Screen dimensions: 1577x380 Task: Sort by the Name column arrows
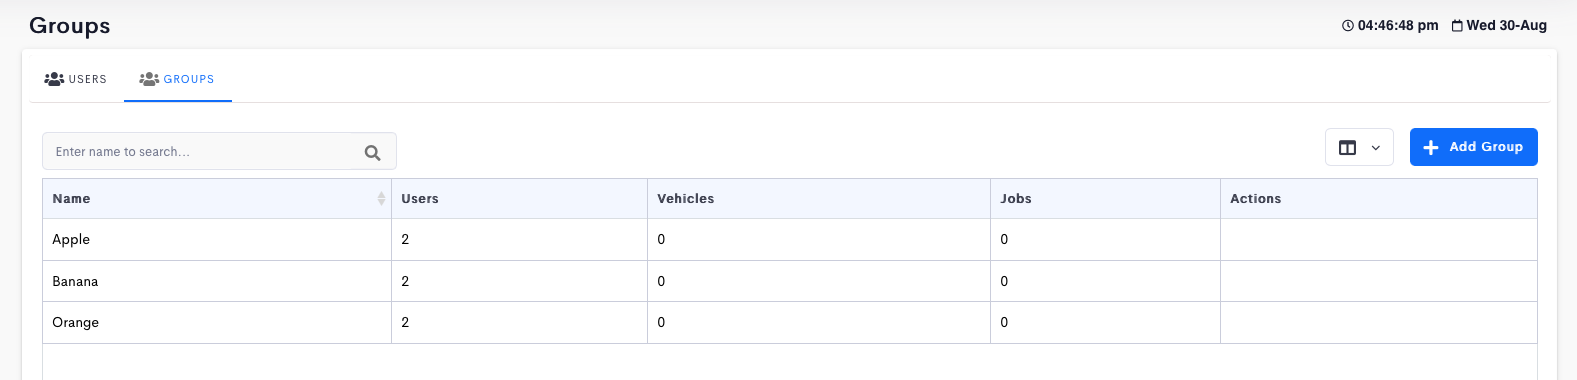[x=381, y=199]
